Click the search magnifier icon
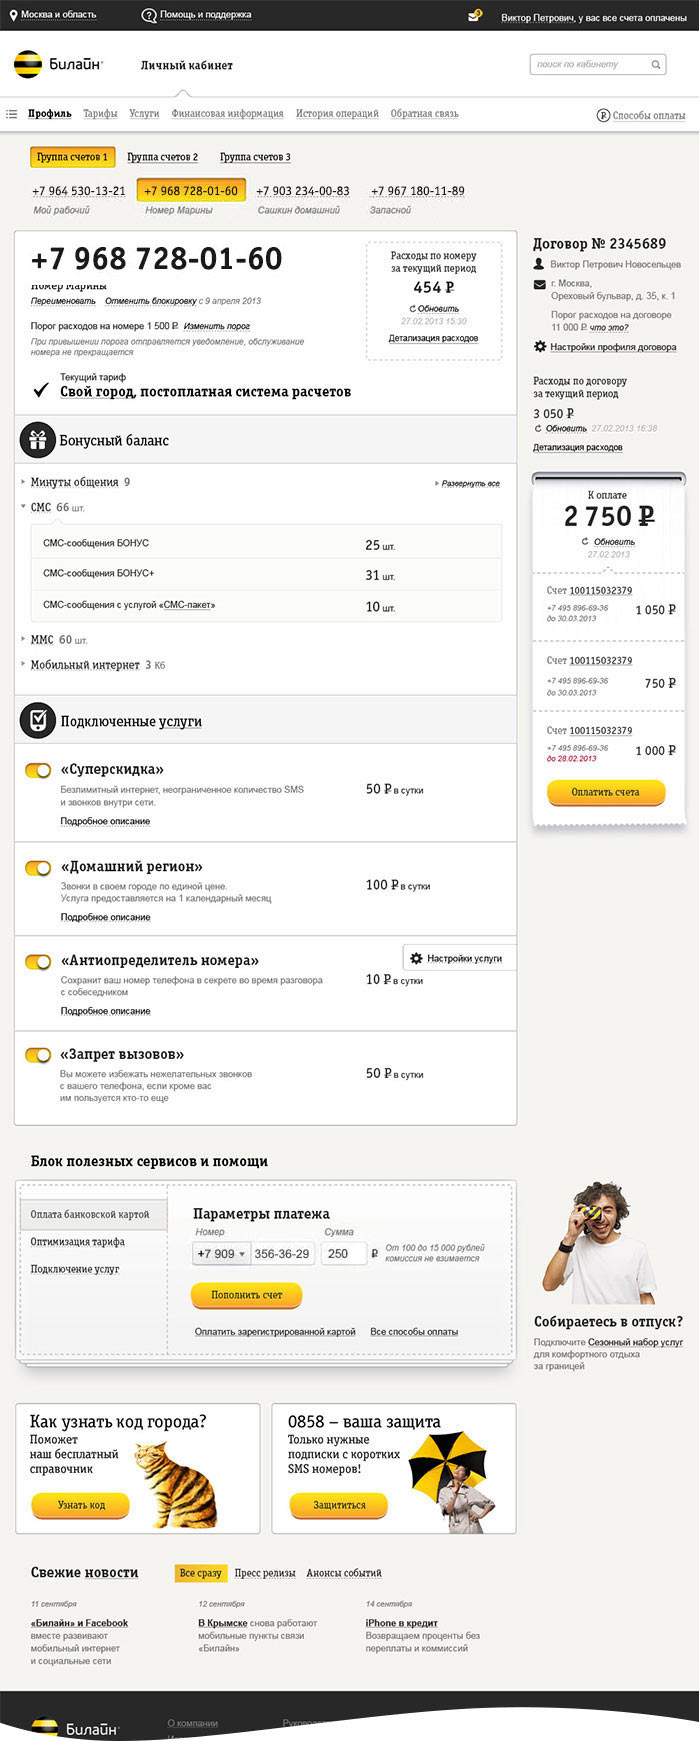 pos(656,65)
